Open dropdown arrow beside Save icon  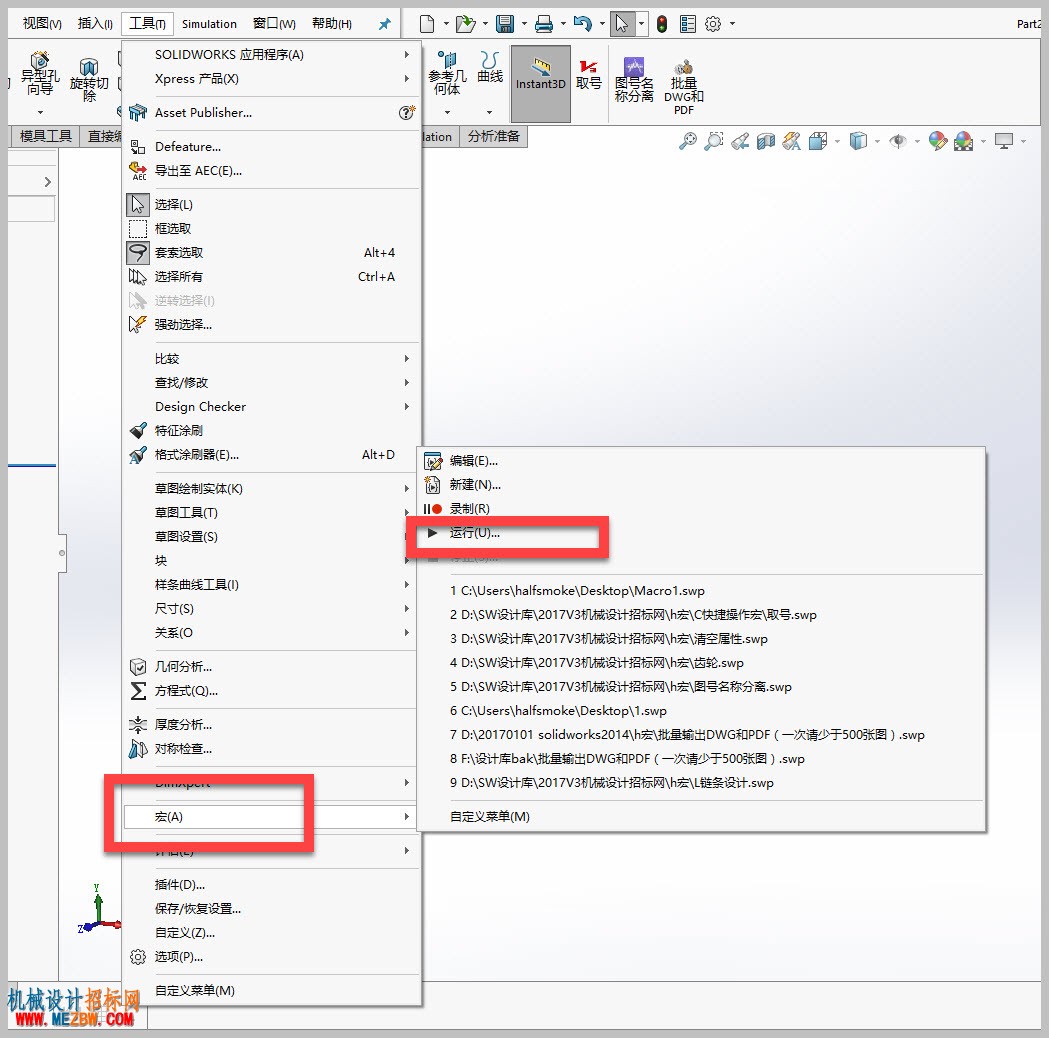524,24
